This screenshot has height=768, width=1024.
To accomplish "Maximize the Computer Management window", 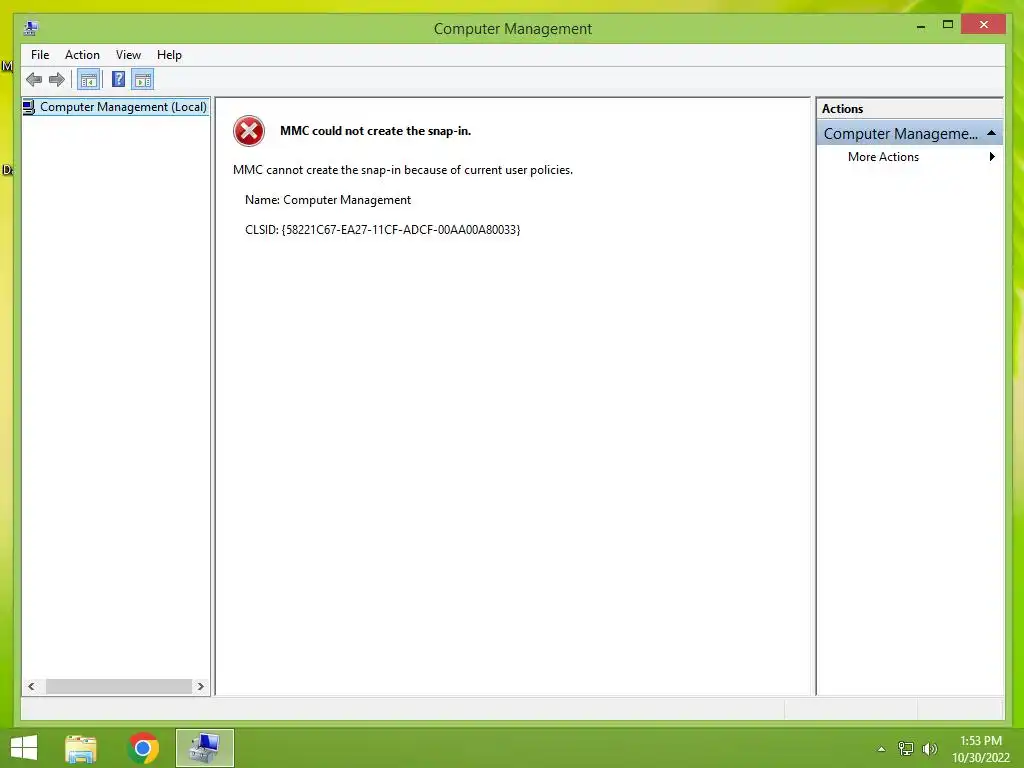I will 948,25.
